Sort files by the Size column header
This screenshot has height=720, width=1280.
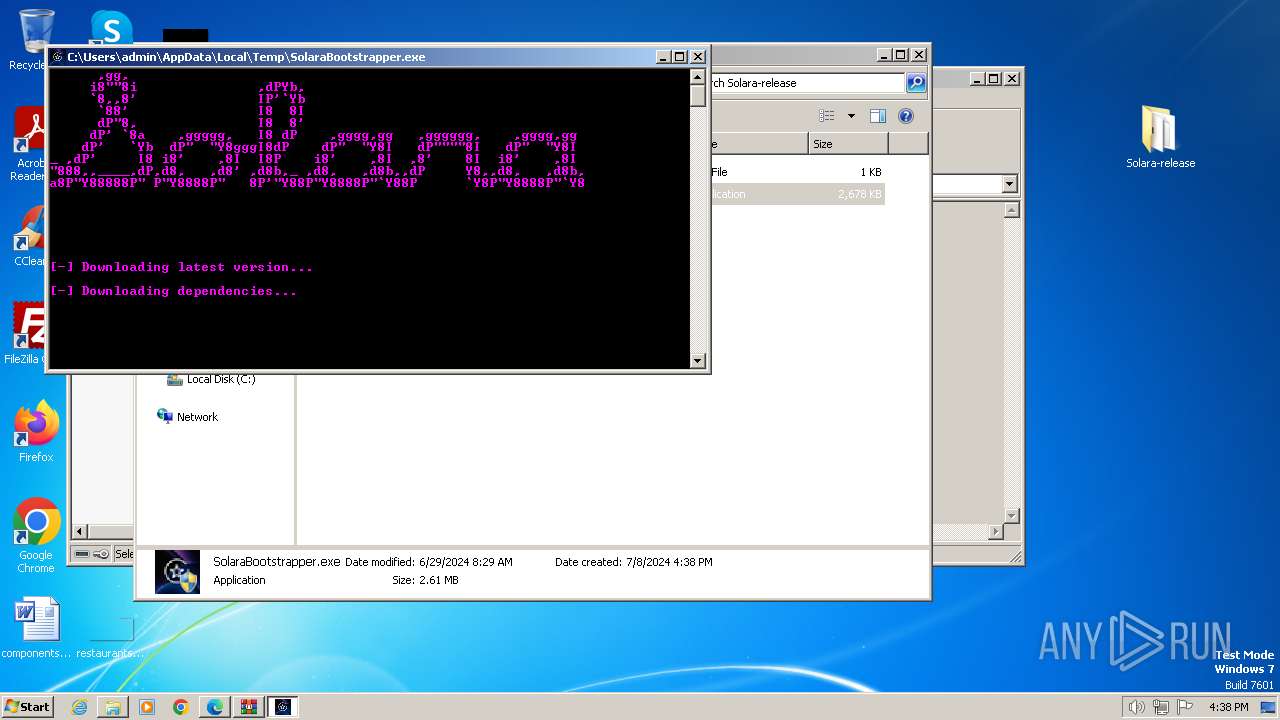tap(847, 144)
